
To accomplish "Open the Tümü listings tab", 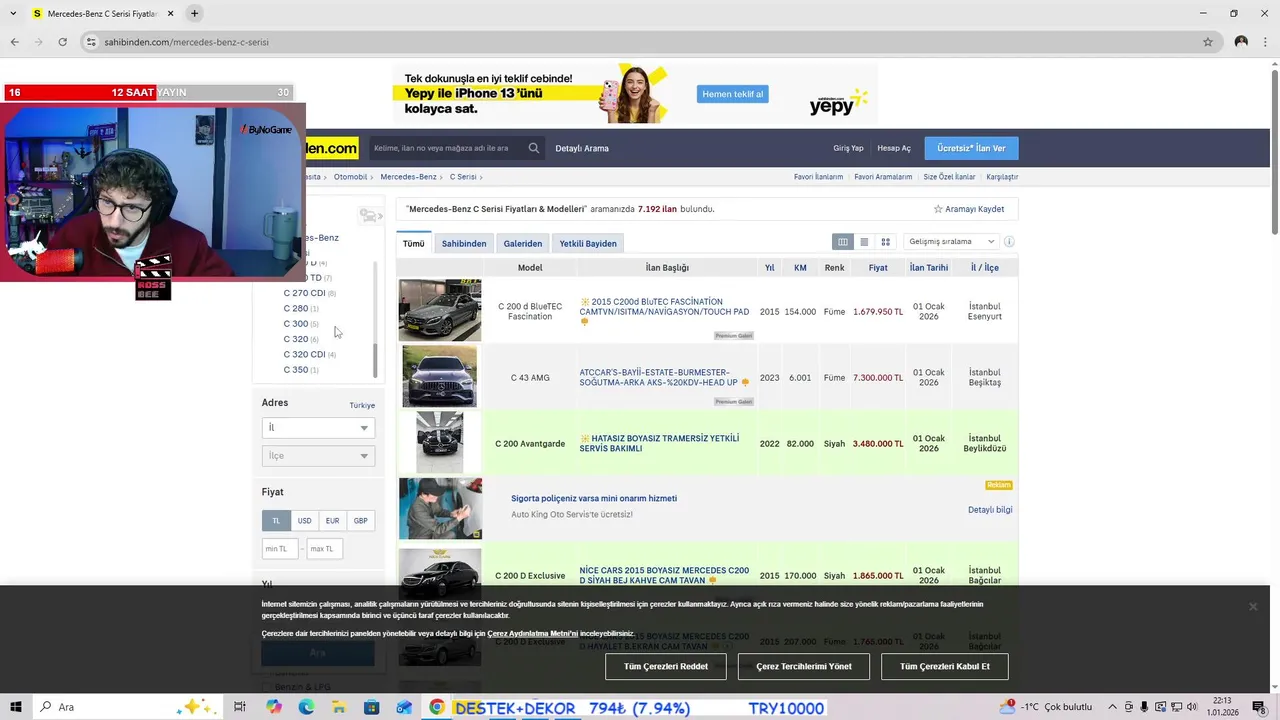I will 413,244.
